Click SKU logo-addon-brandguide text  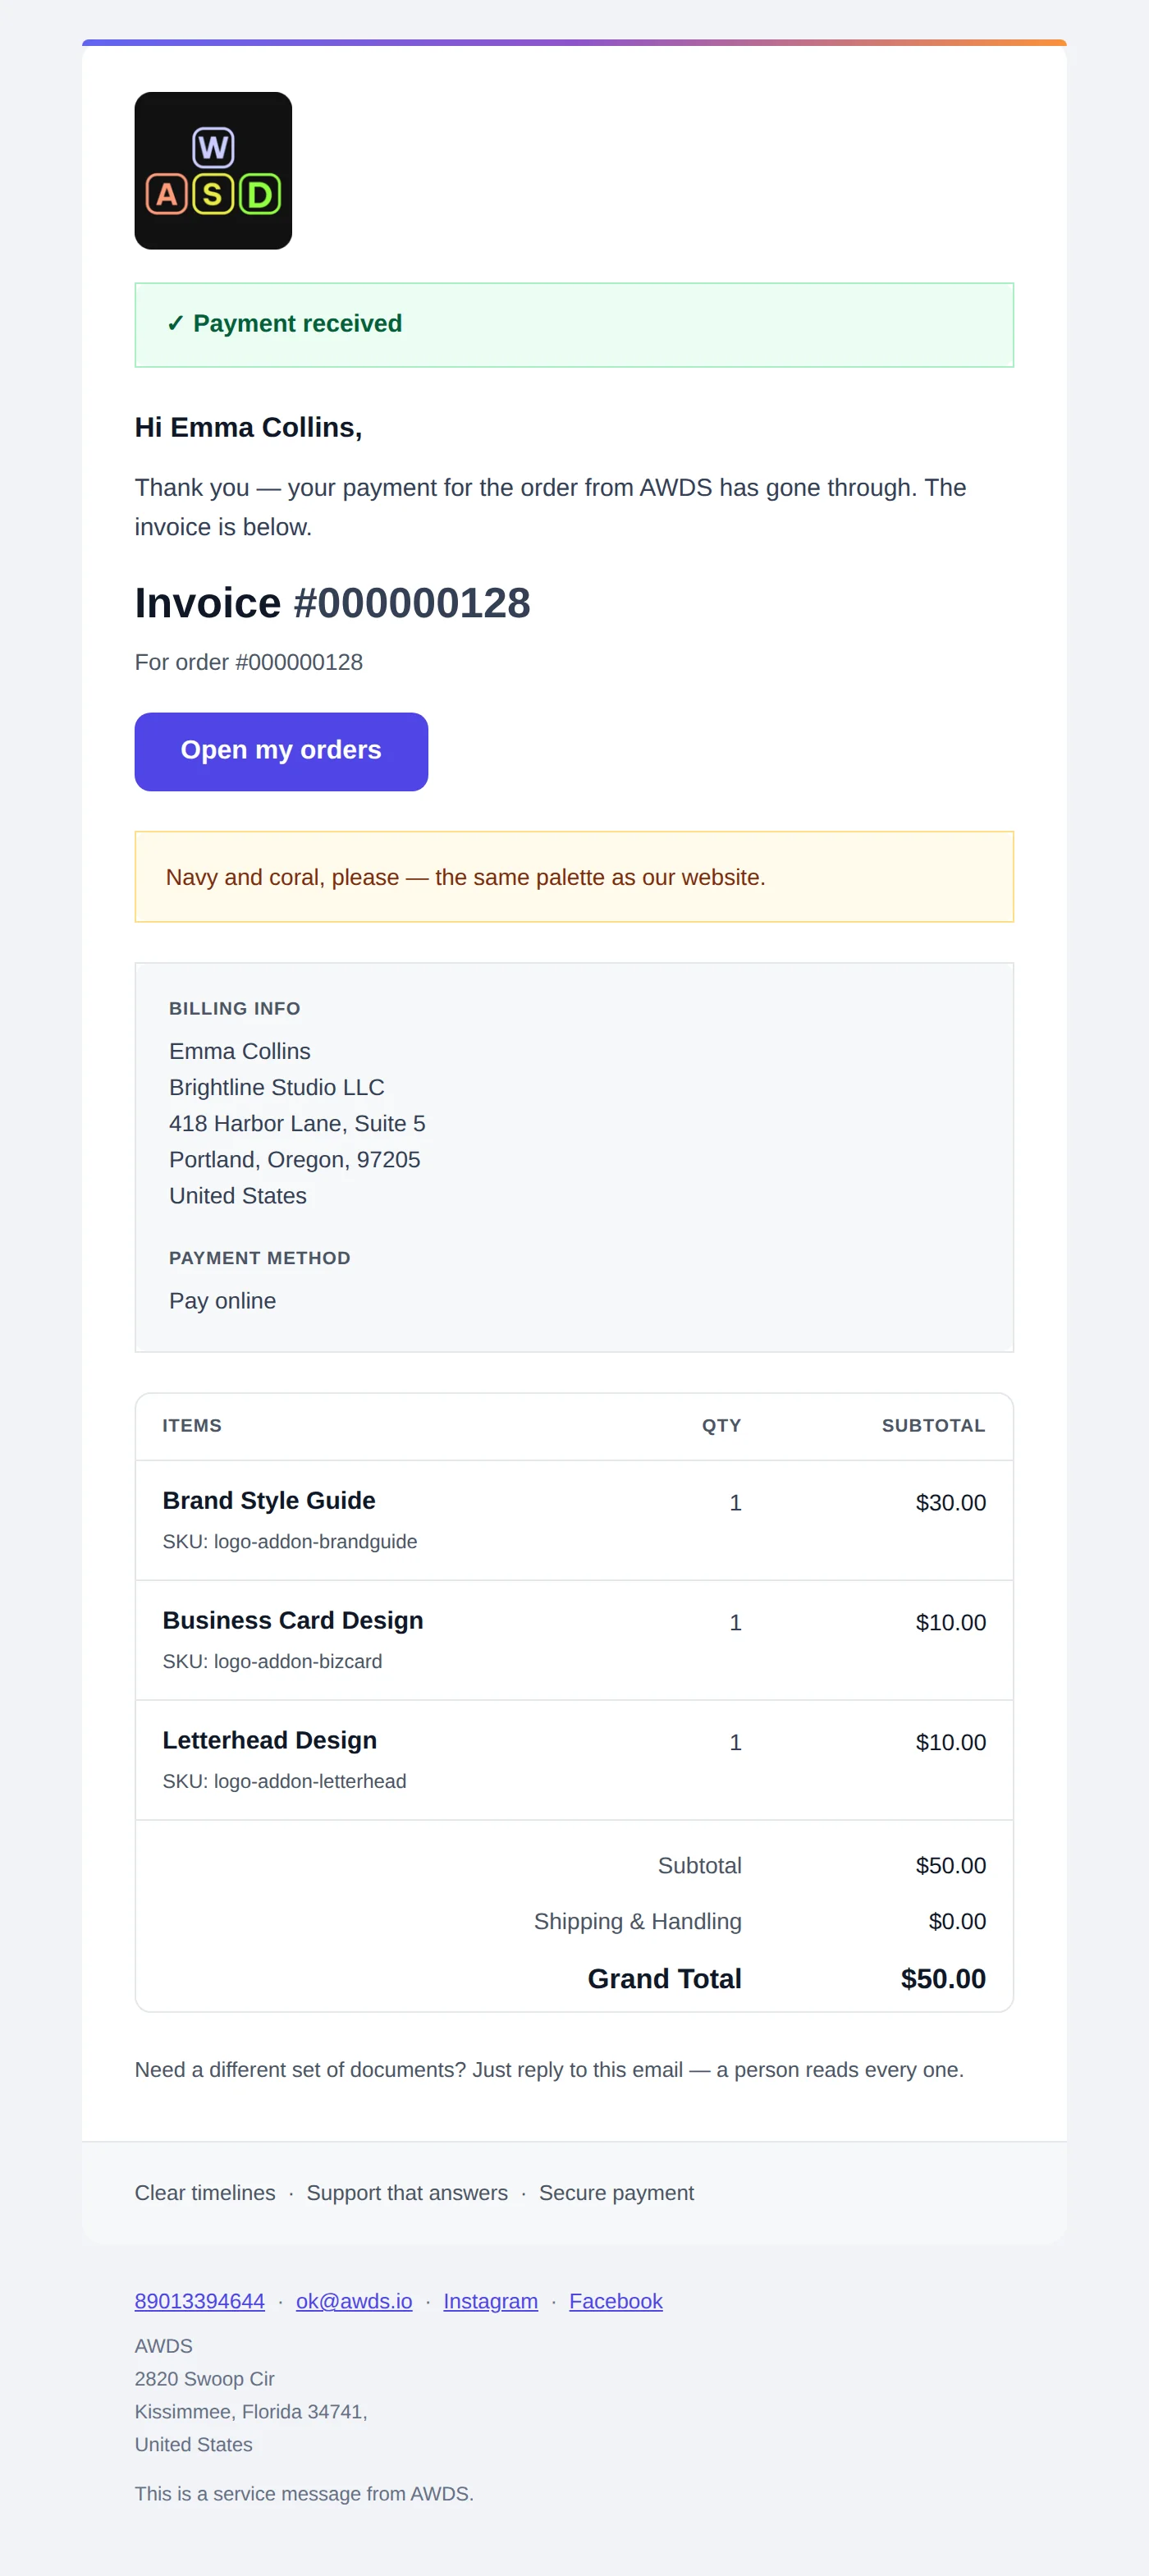tap(290, 1541)
